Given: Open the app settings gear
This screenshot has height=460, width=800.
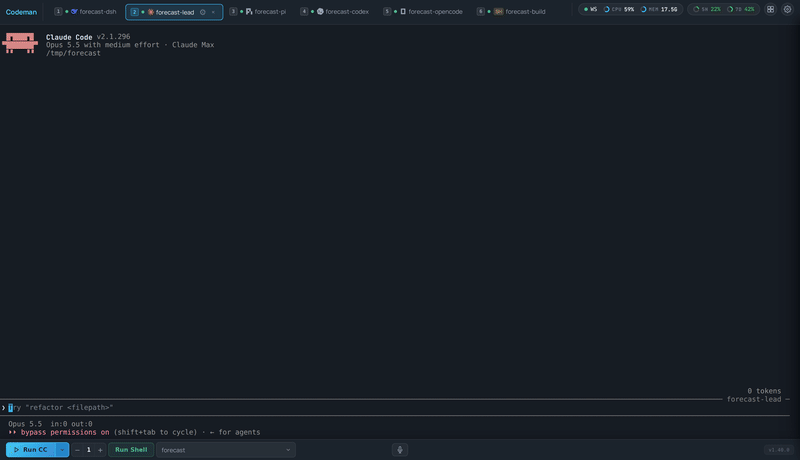Looking at the screenshot, I should [787, 9].
